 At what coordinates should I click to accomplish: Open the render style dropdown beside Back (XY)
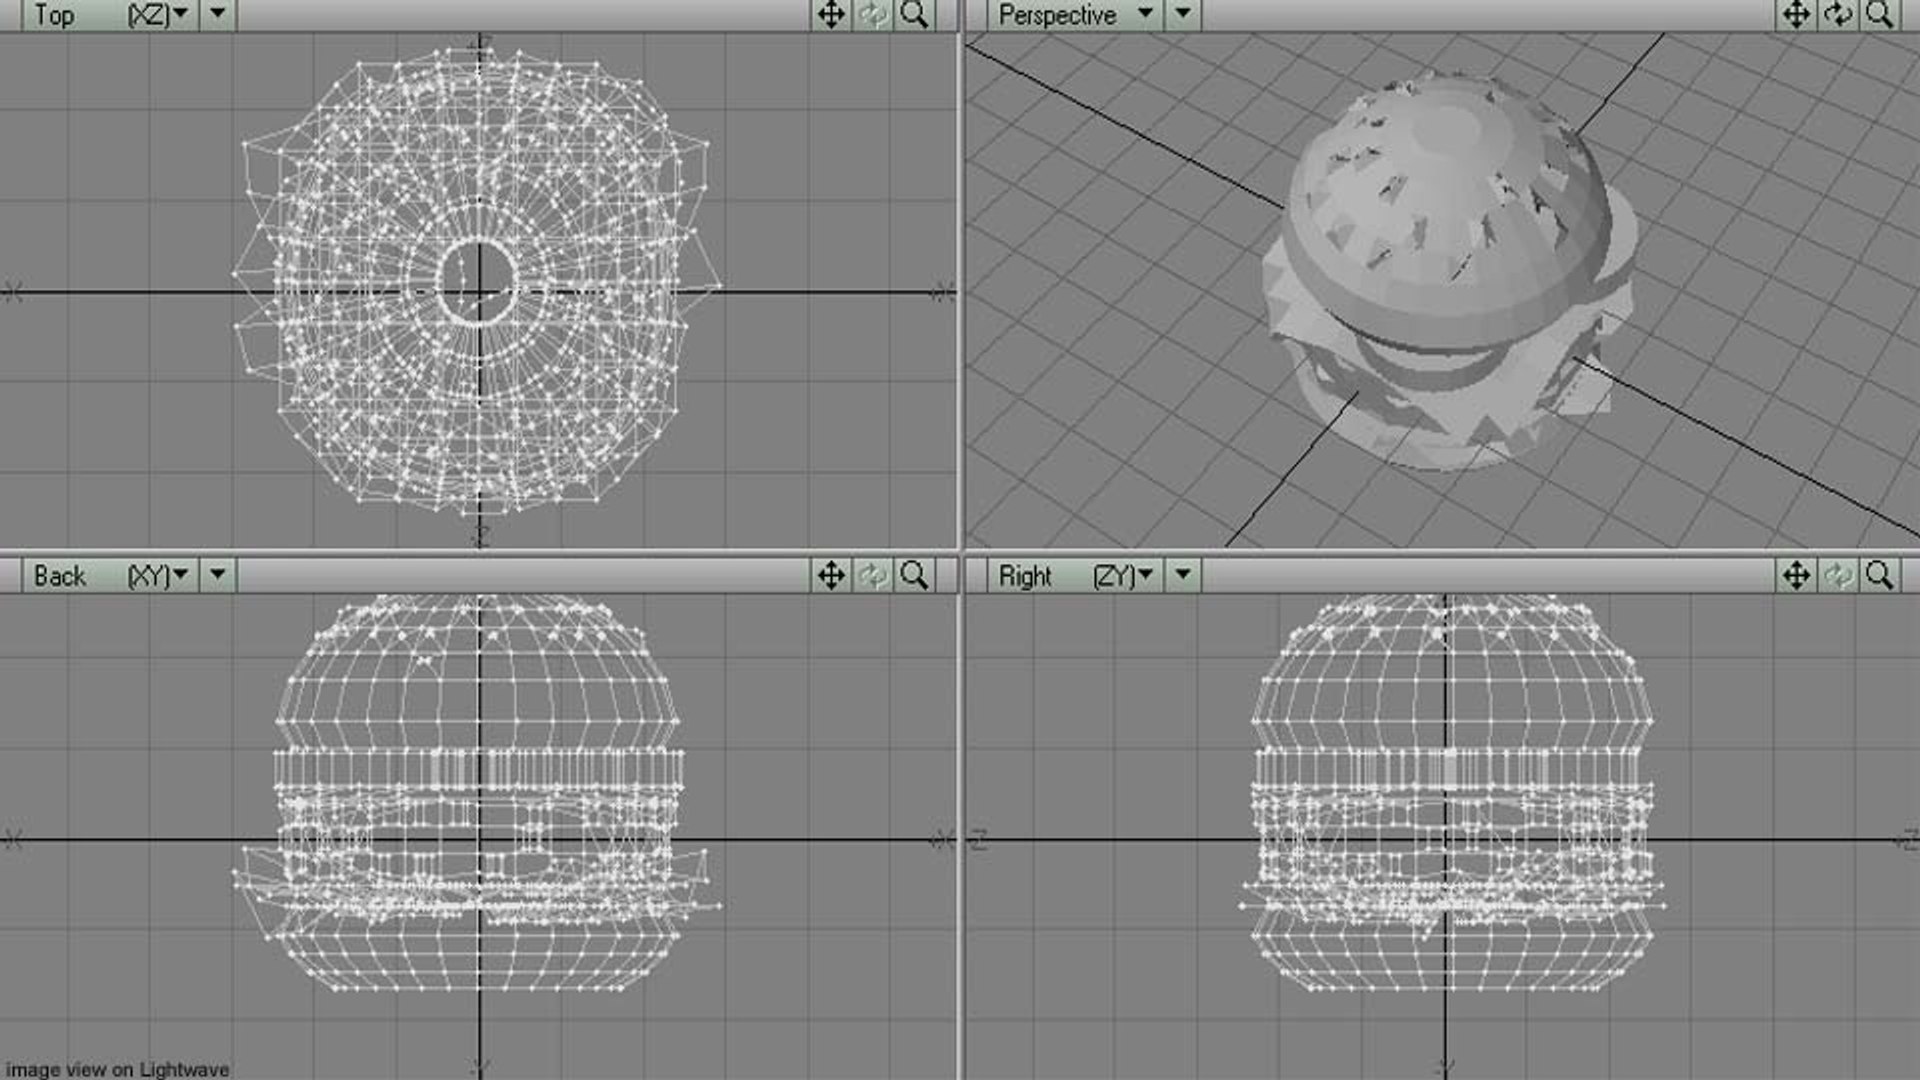point(217,575)
